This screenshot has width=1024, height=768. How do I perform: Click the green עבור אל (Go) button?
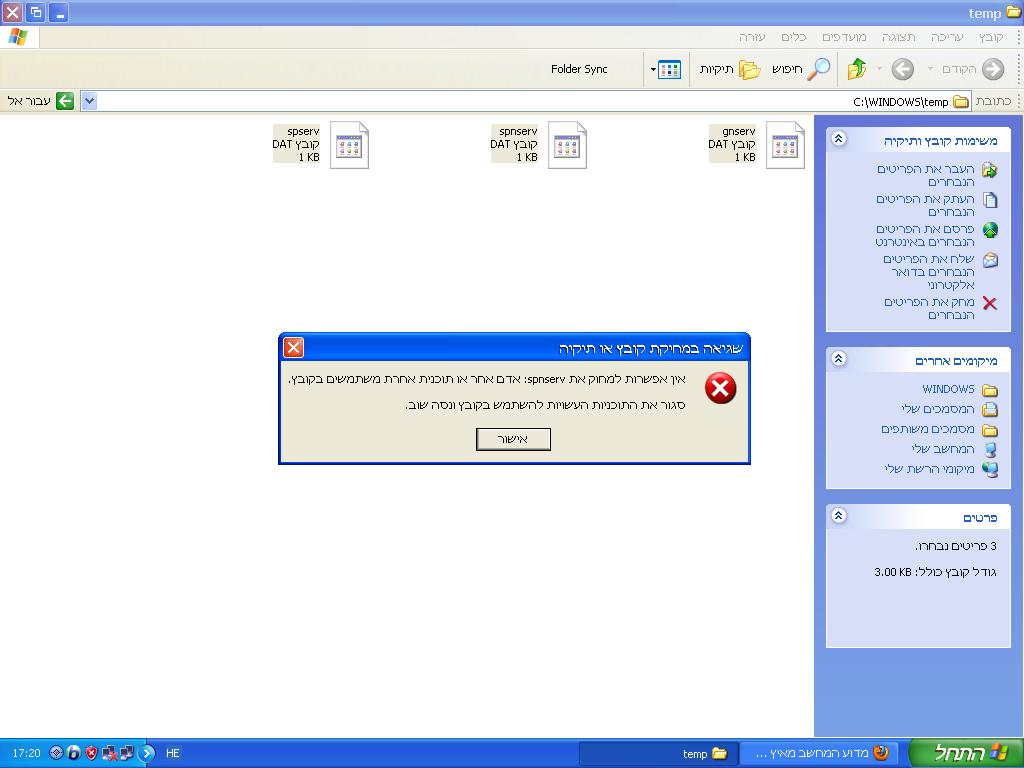pyautogui.click(x=65, y=101)
